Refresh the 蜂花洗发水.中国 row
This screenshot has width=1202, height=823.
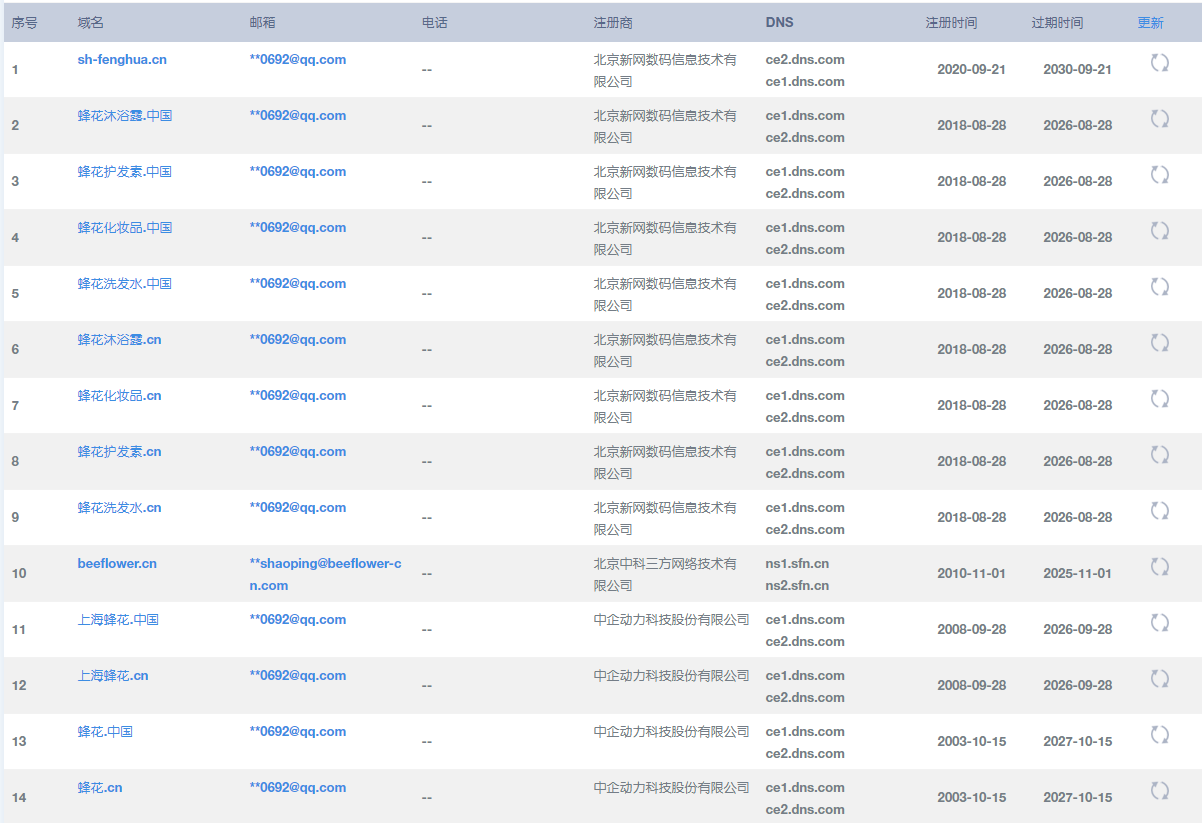(x=1160, y=287)
